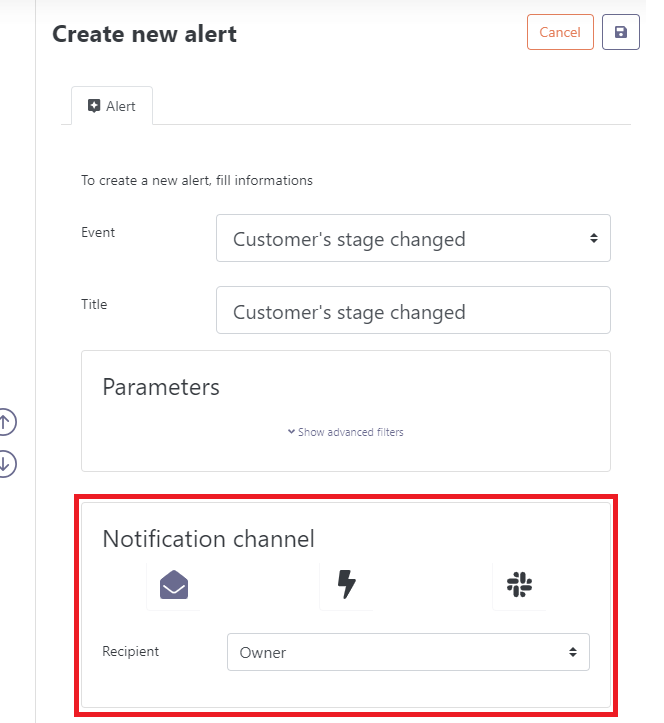Click the arrows on the Event select box
The image size is (664, 723).
click(x=593, y=239)
